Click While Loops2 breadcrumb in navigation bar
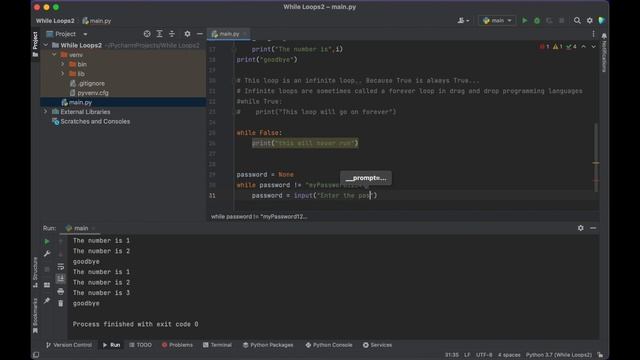The width and height of the screenshot is (640, 360). [x=55, y=20]
